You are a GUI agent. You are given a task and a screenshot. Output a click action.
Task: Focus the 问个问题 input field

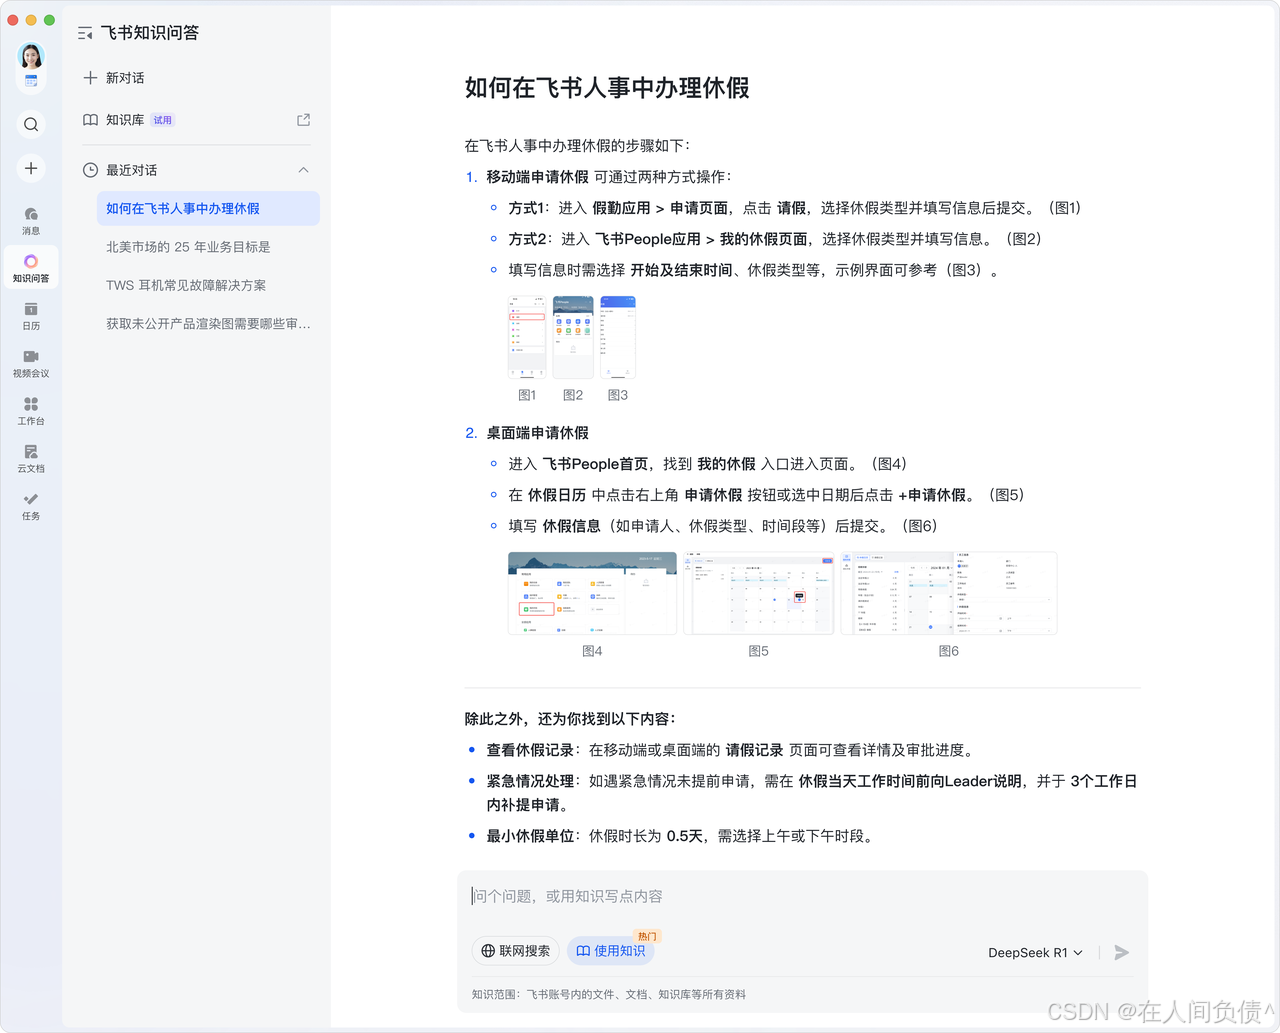[802, 897]
